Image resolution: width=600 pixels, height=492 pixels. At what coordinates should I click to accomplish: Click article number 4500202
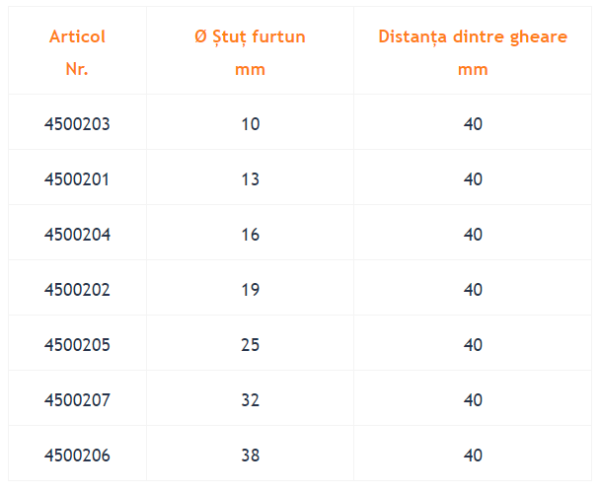point(77,290)
